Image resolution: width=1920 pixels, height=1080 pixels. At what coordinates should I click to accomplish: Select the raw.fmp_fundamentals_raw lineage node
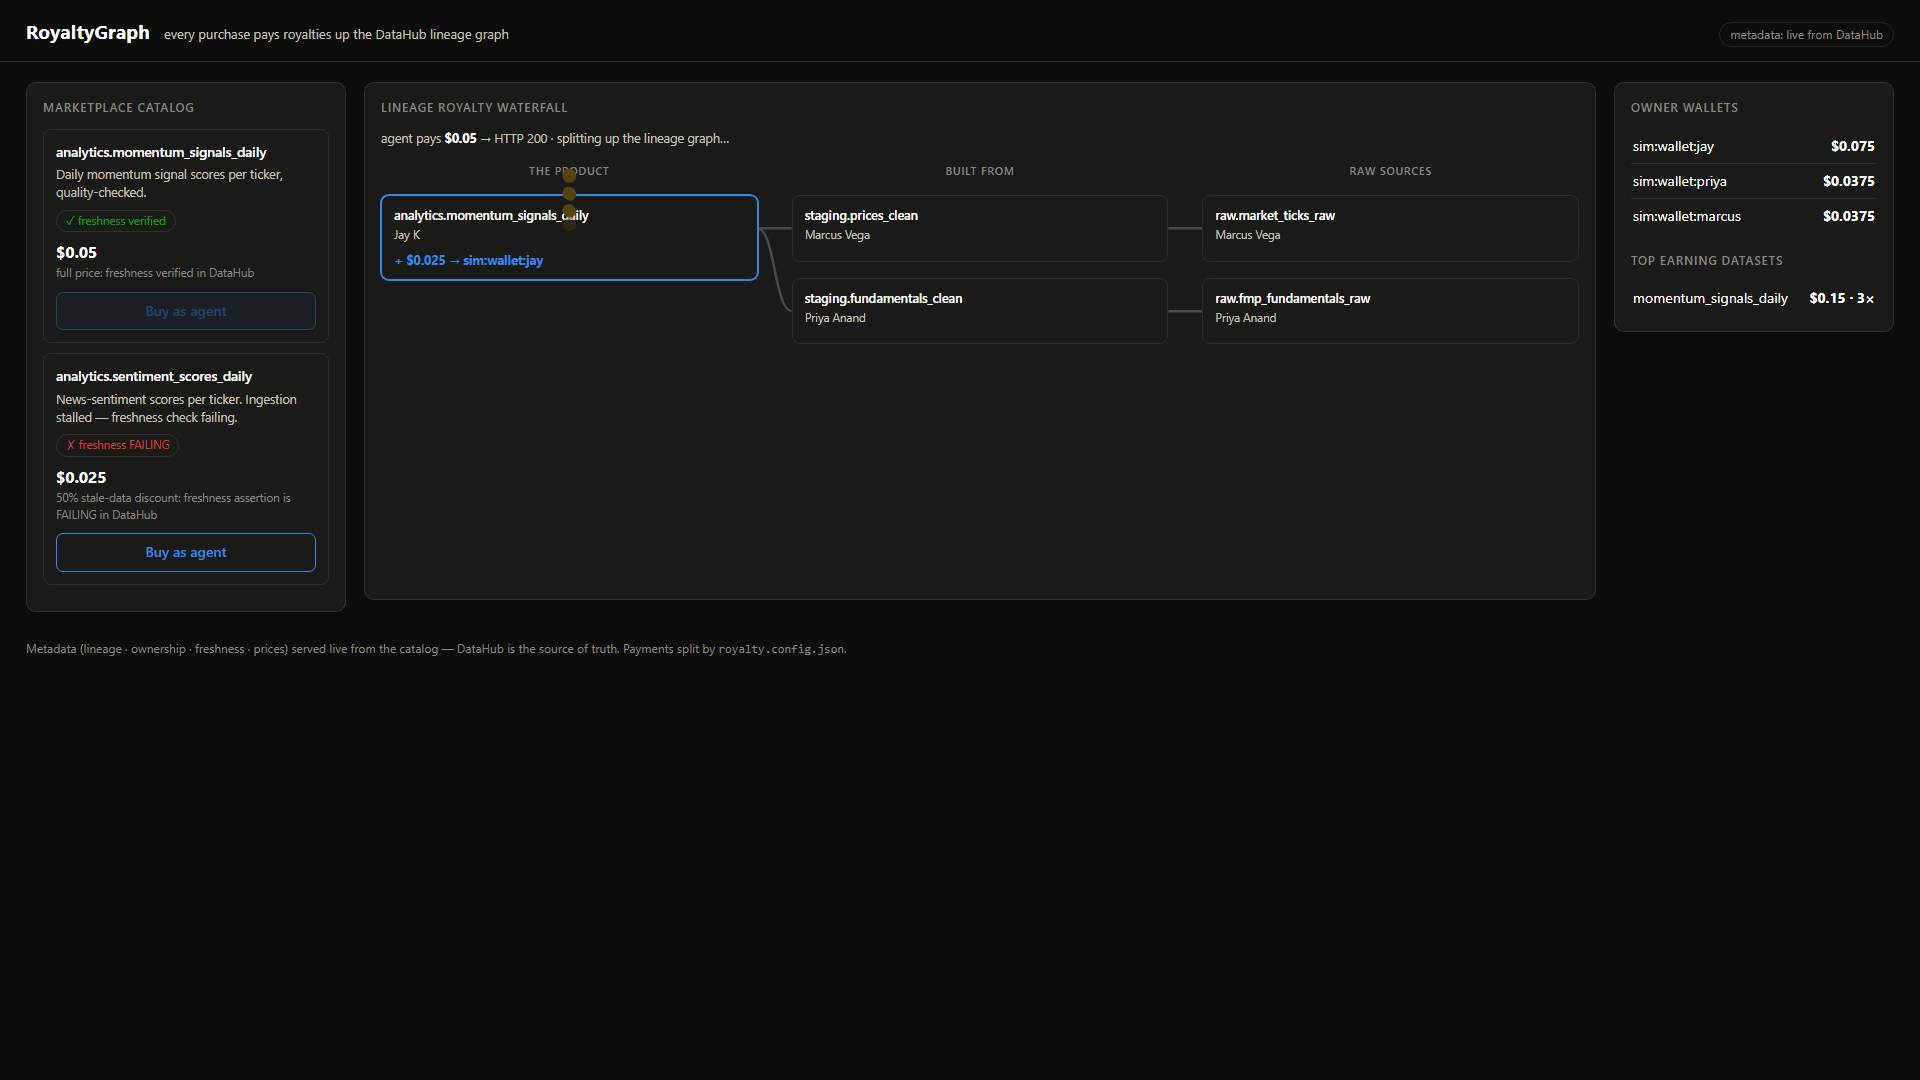1390,311
